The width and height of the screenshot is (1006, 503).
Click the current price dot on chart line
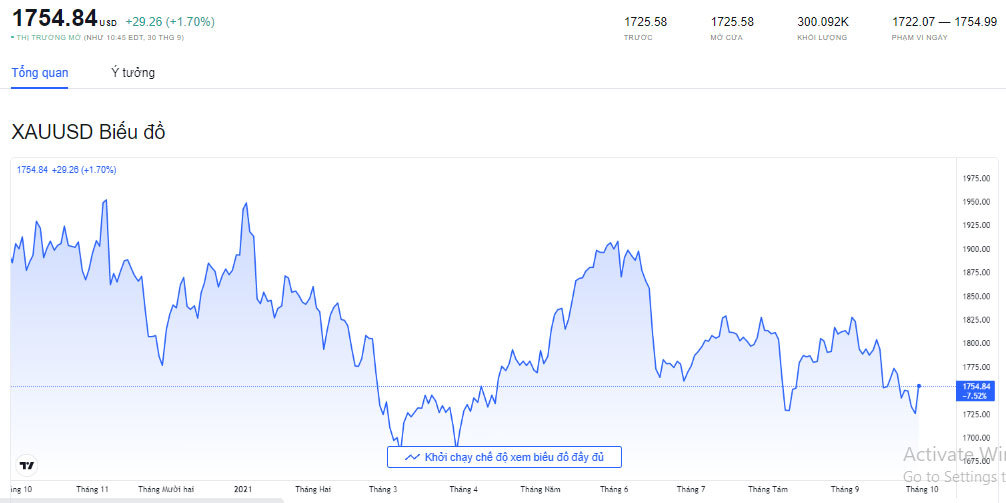tap(918, 386)
